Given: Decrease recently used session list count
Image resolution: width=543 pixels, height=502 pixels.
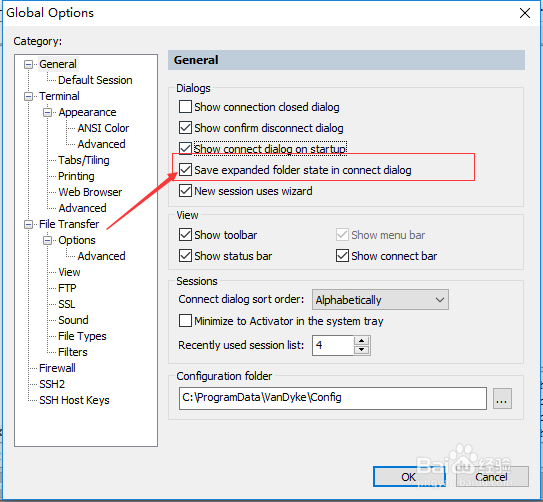Looking at the screenshot, I should click(362, 350).
